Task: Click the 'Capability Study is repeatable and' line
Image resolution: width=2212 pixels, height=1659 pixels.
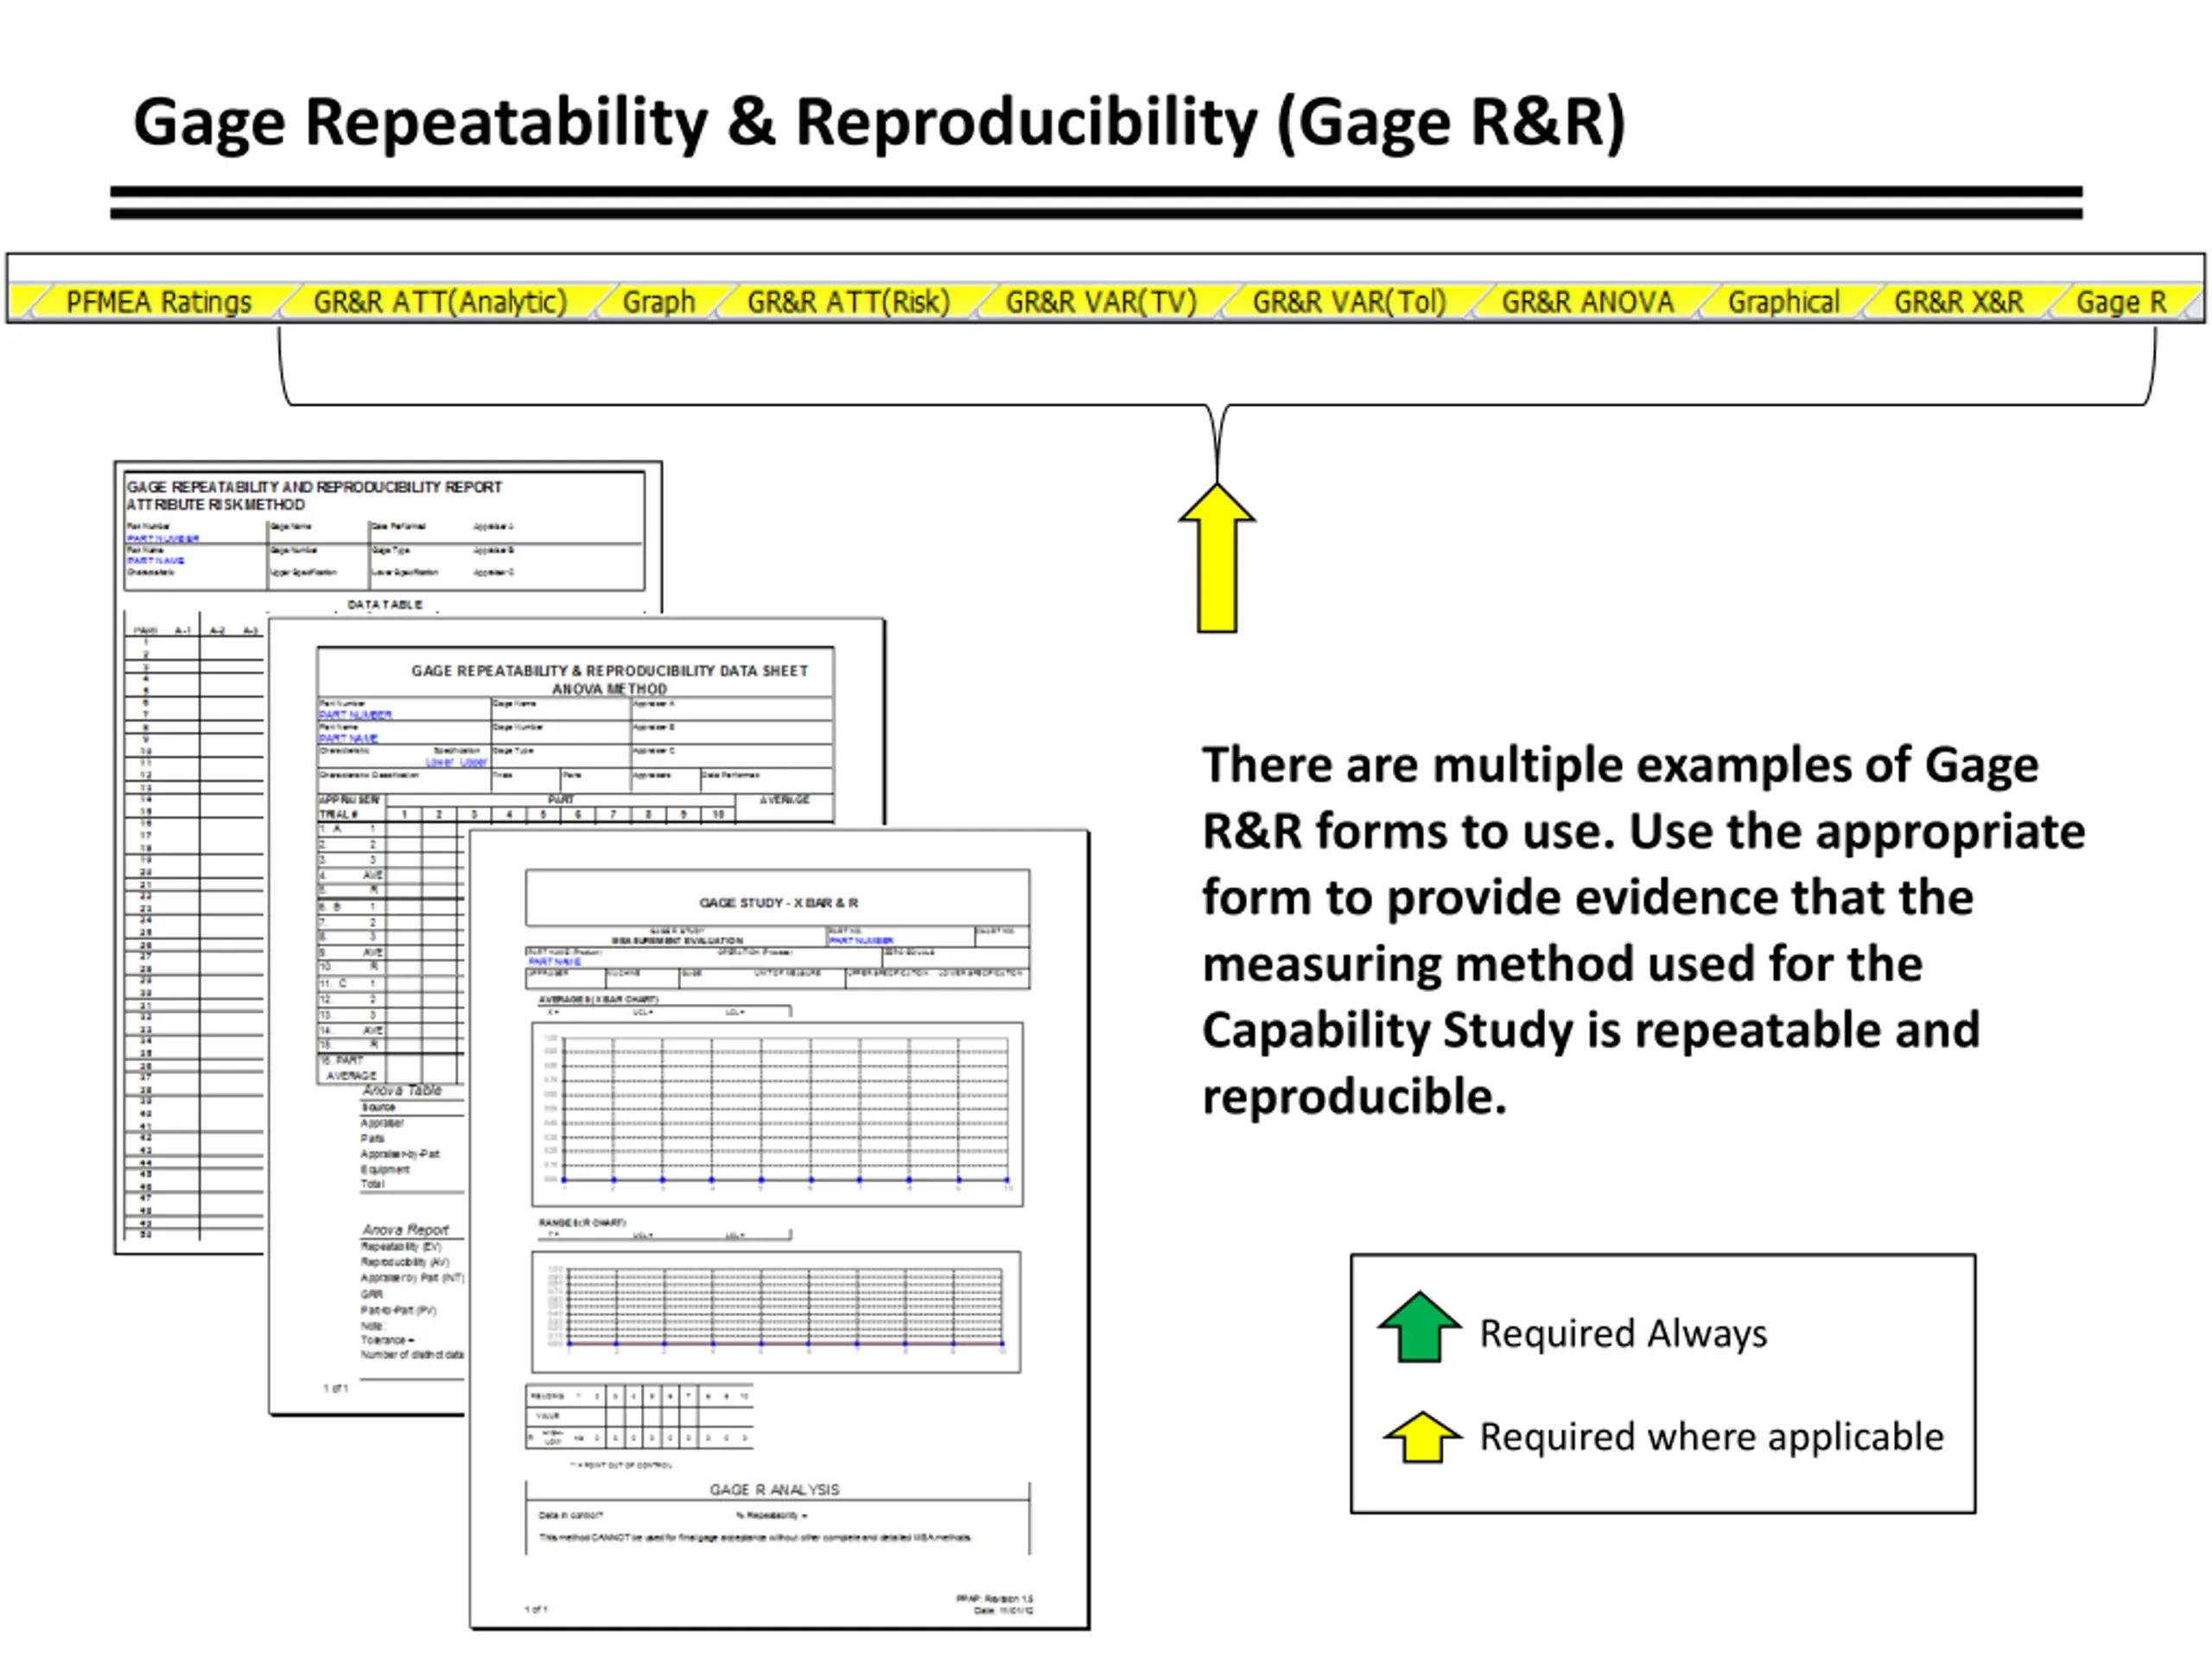Action: [x=1590, y=1030]
